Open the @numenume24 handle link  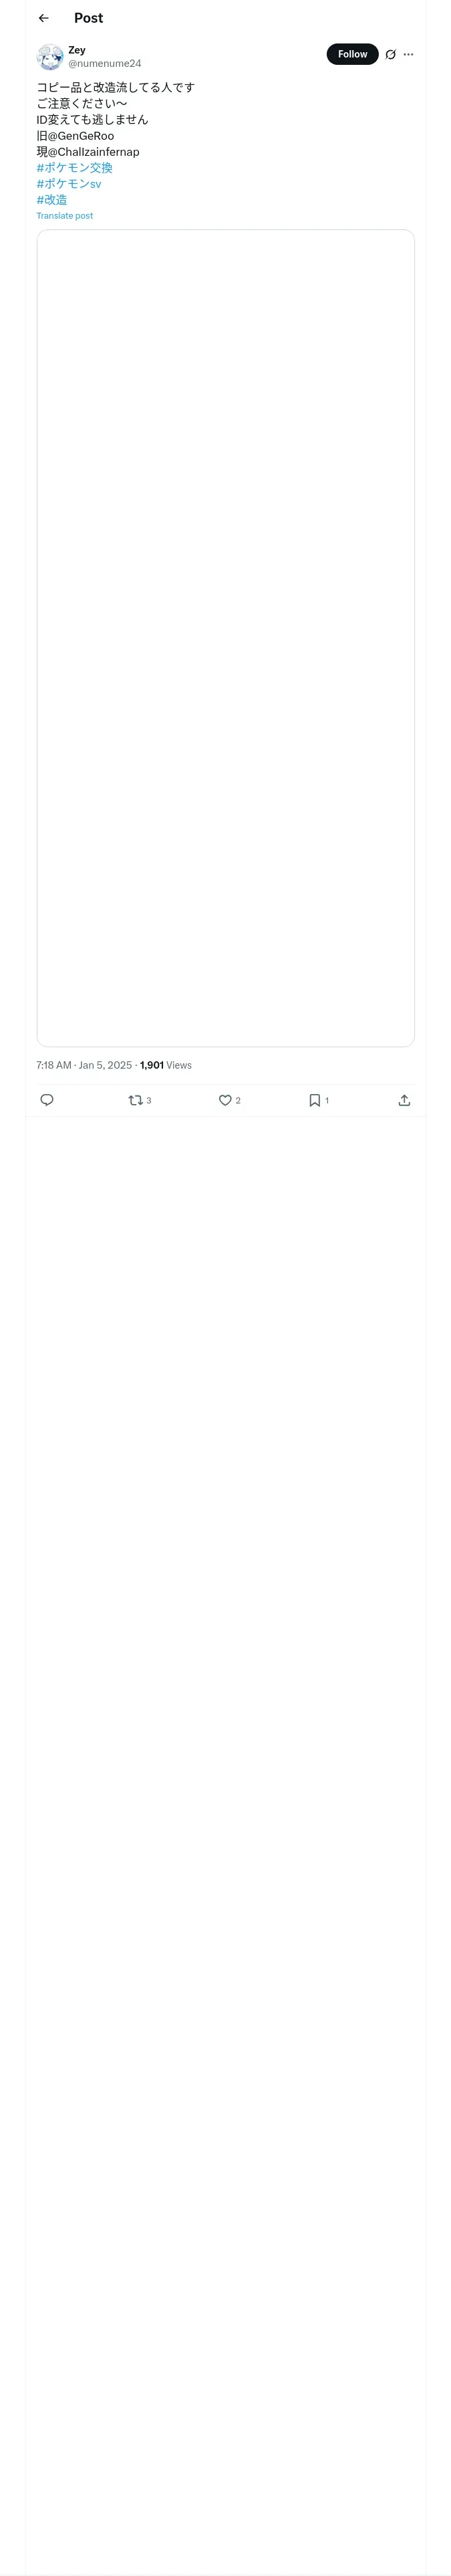104,64
